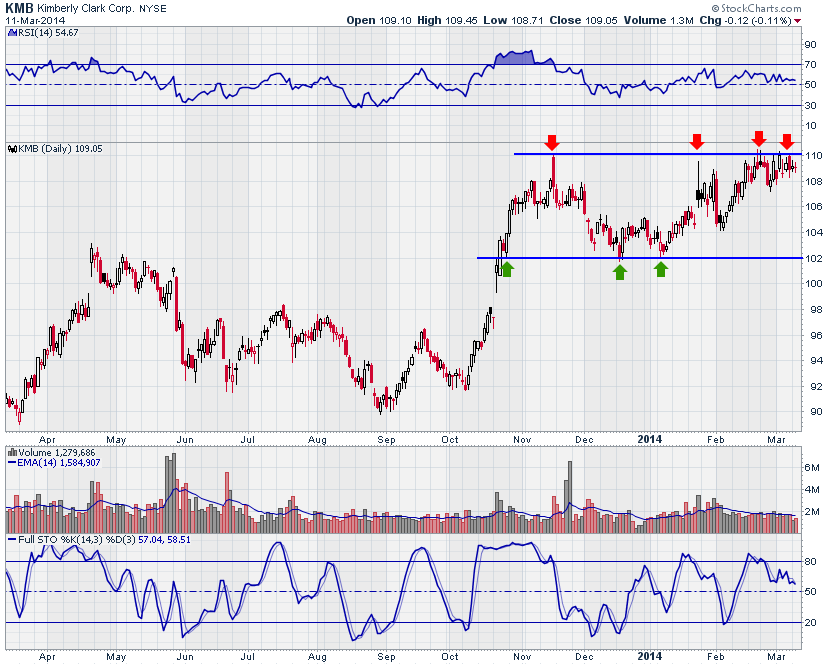Click the 6M volume axis label
827x664 pixels.
point(812,468)
